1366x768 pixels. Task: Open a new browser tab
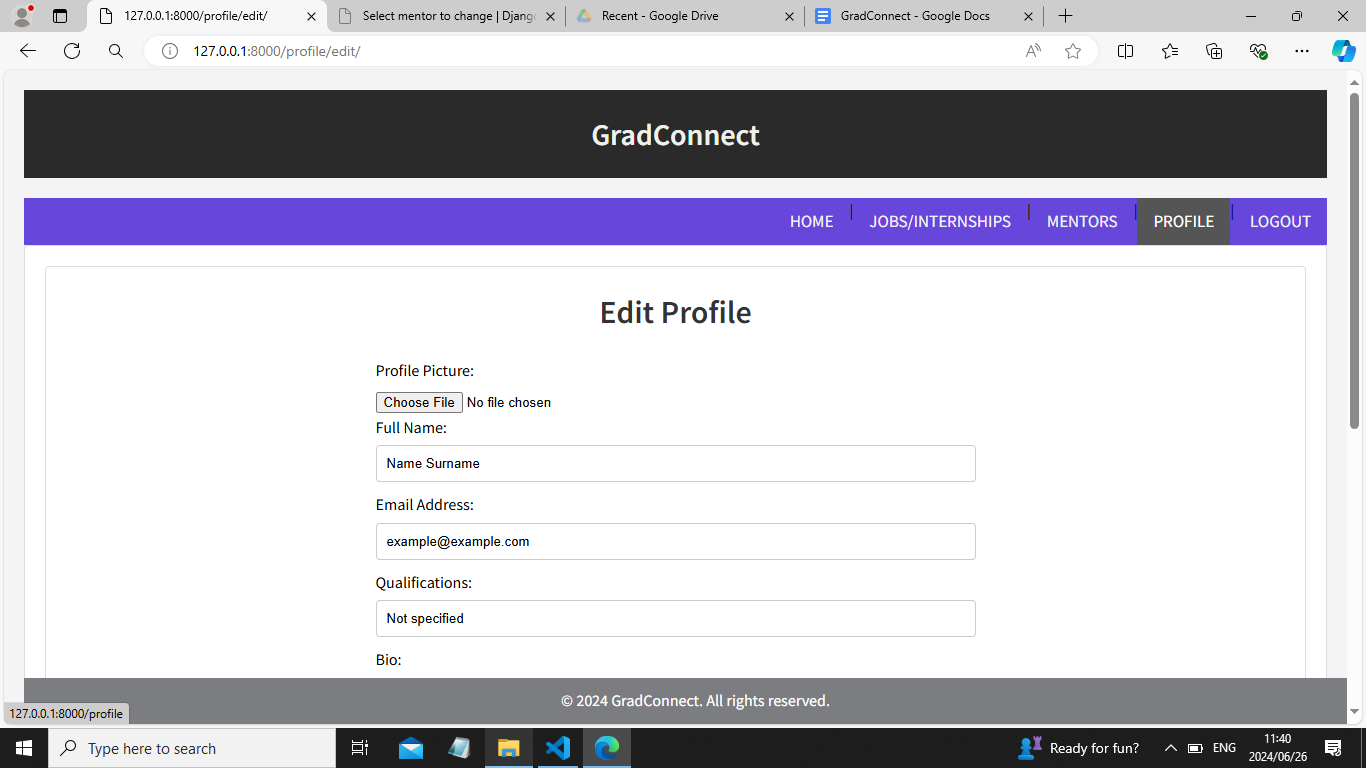pyautogui.click(x=1065, y=16)
